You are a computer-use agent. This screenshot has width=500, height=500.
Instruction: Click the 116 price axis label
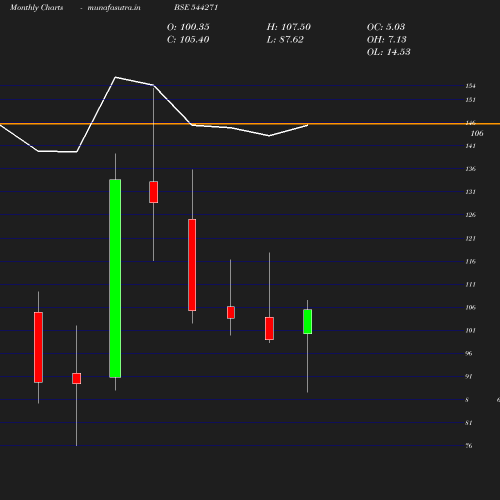coord(470,261)
